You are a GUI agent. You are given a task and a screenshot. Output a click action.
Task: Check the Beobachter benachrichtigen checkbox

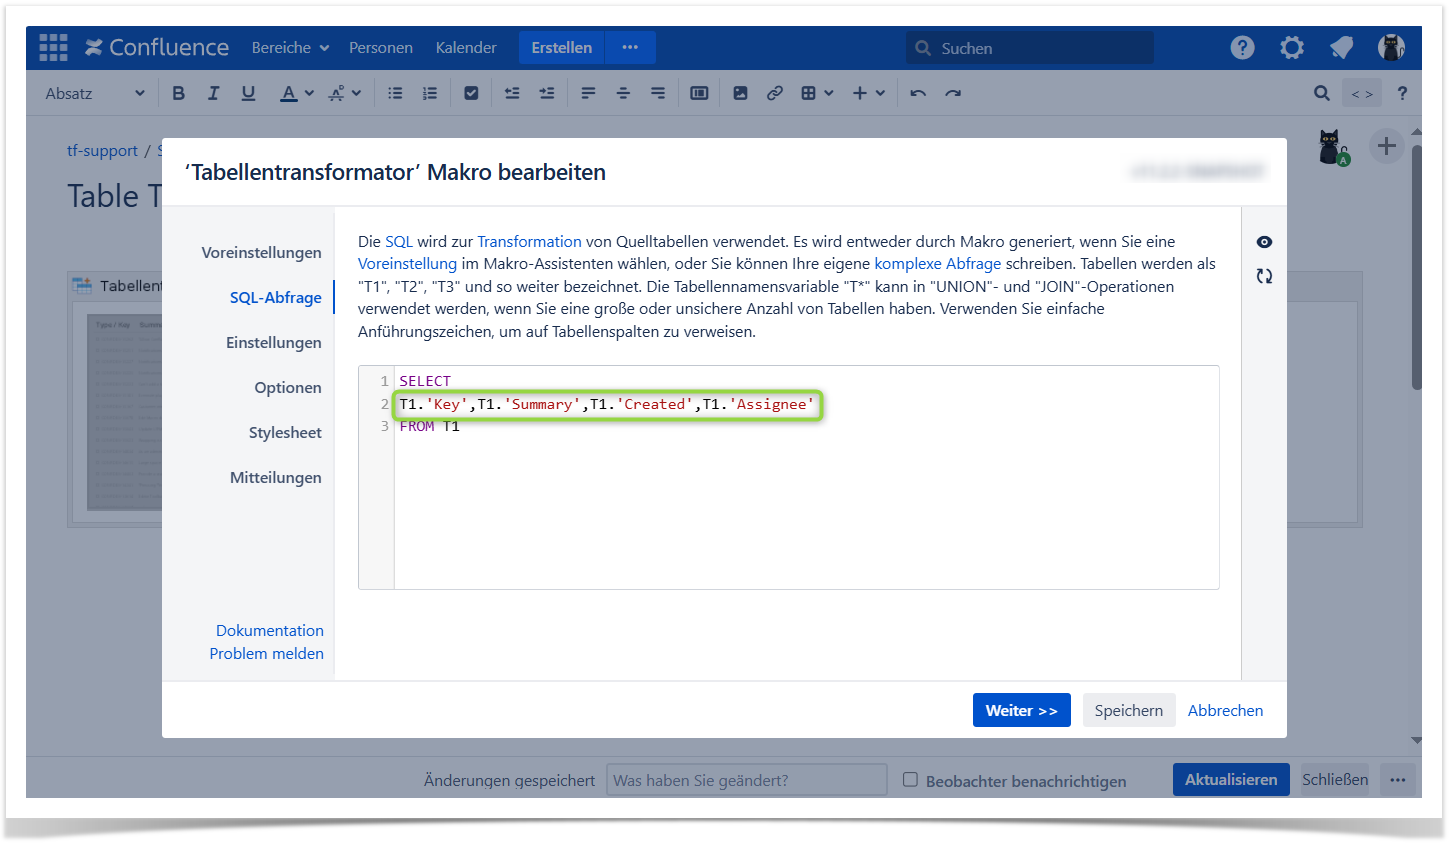(910, 779)
